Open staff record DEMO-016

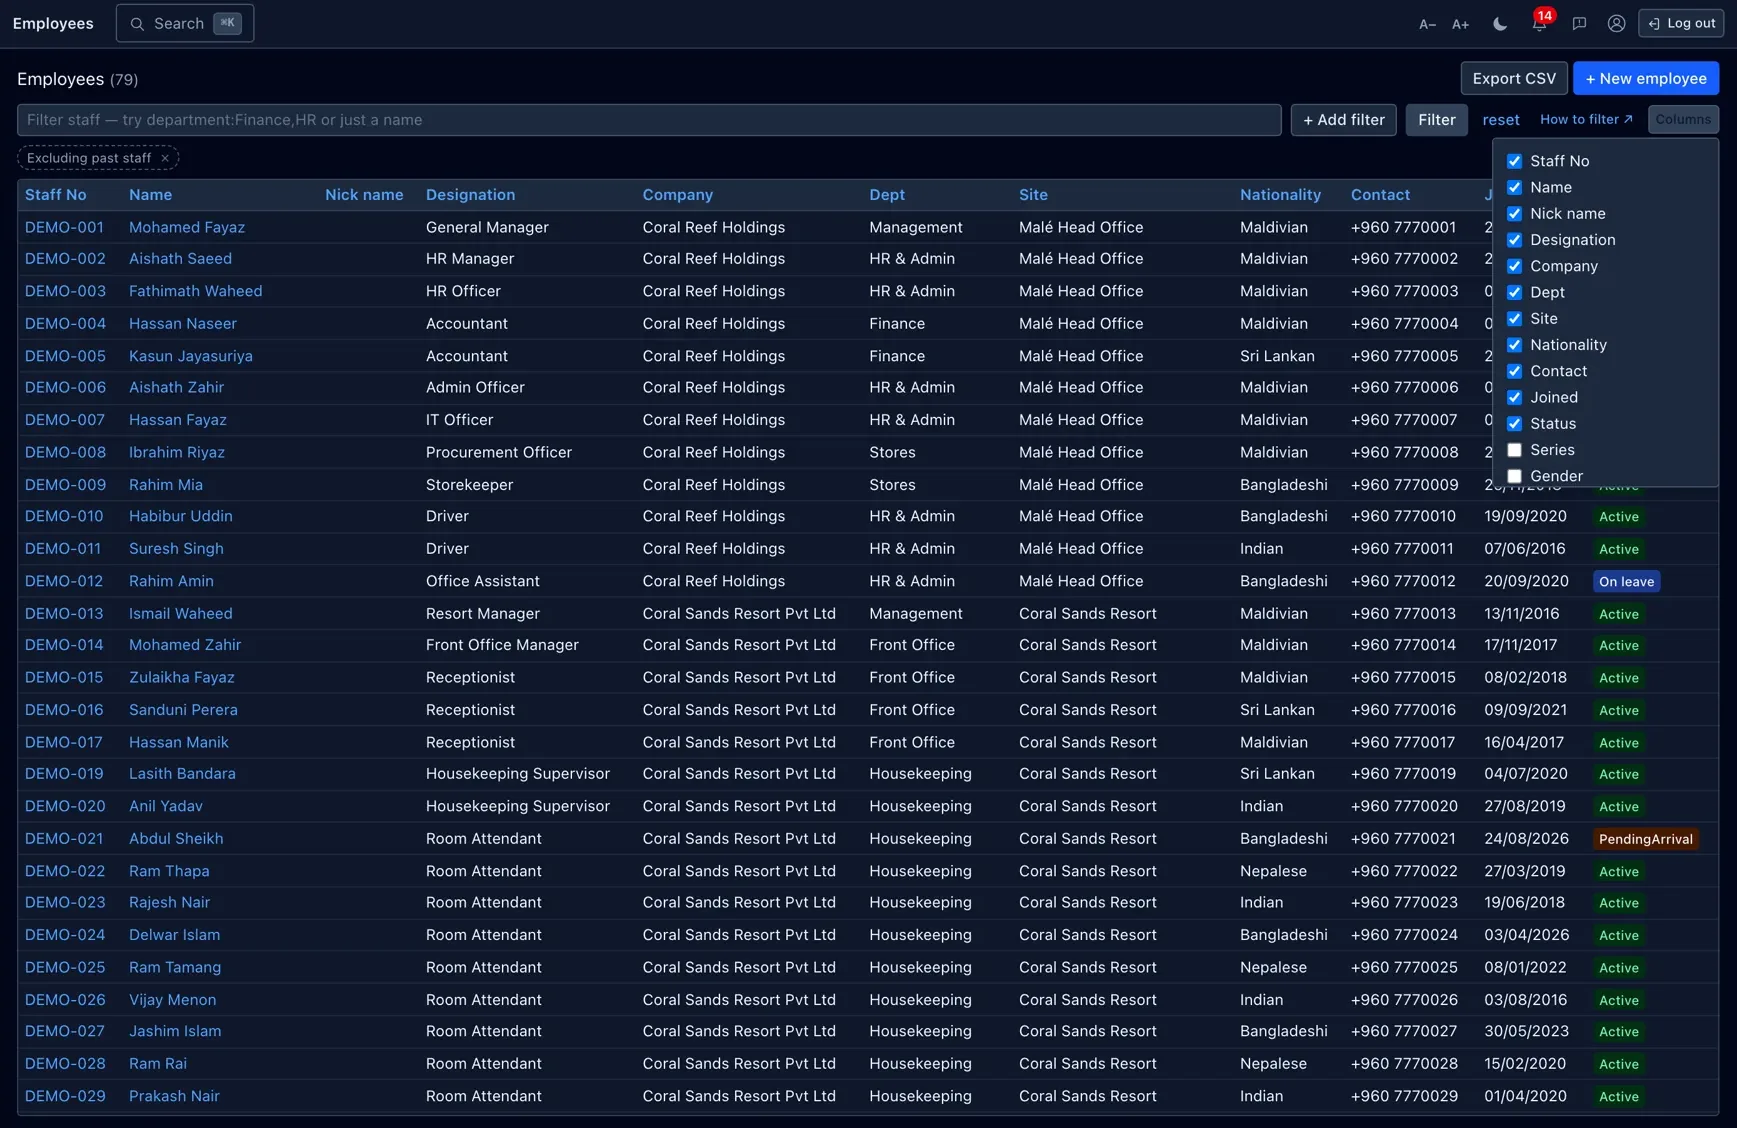pyautogui.click(x=64, y=710)
